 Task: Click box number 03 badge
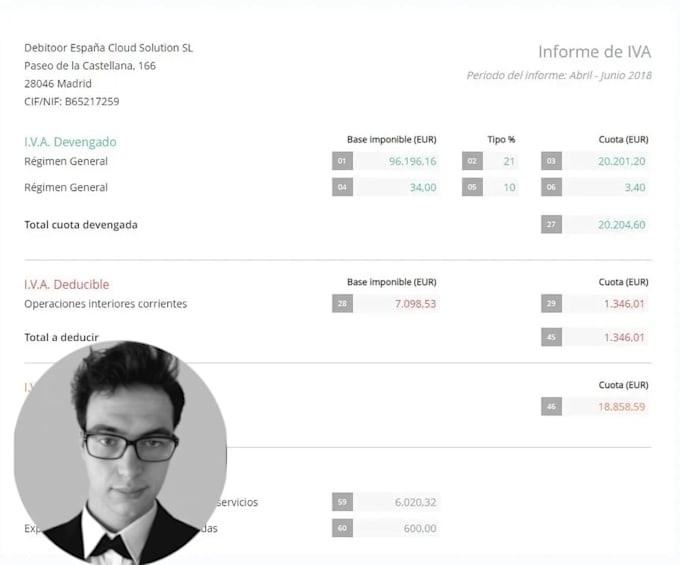pyautogui.click(x=551, y=161)
